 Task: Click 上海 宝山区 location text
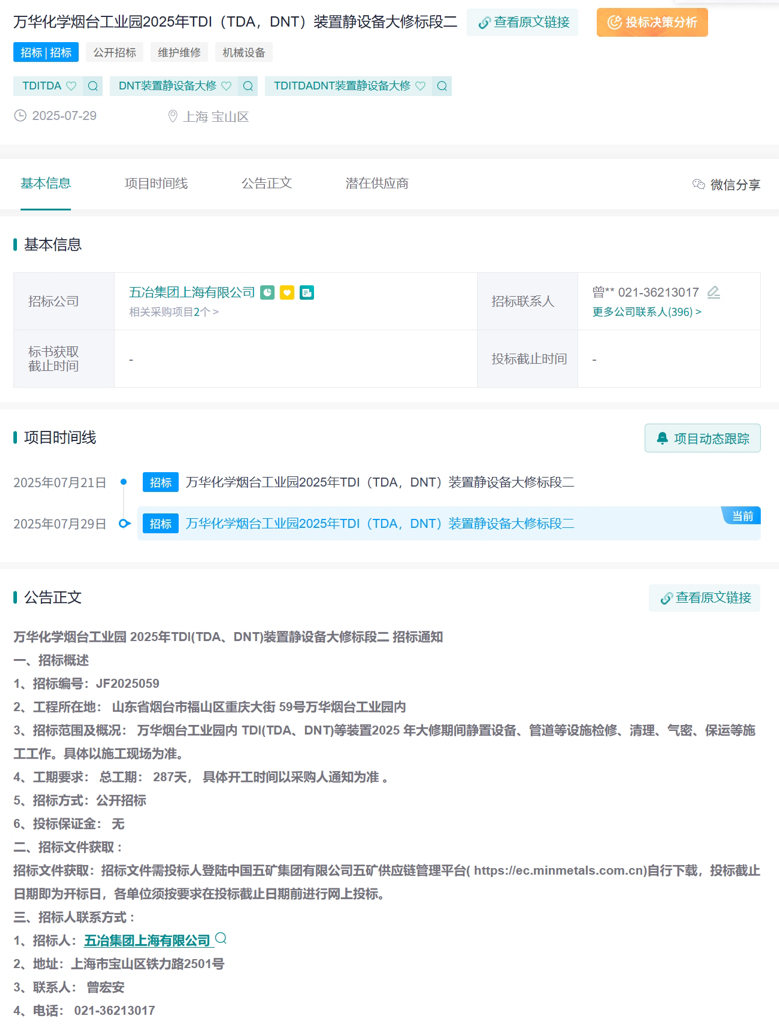(x=216, y=116)
